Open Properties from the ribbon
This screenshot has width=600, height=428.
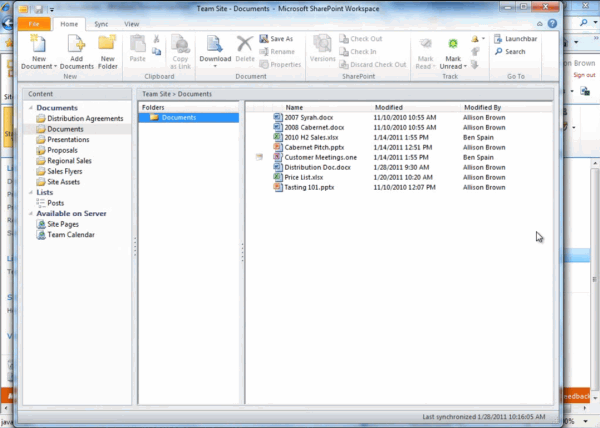[280, 65]
